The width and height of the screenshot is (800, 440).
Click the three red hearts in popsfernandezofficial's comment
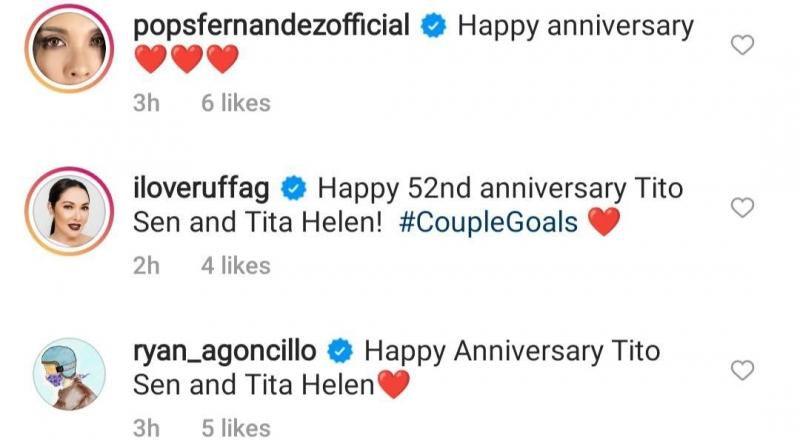click(x=187, y=62)
